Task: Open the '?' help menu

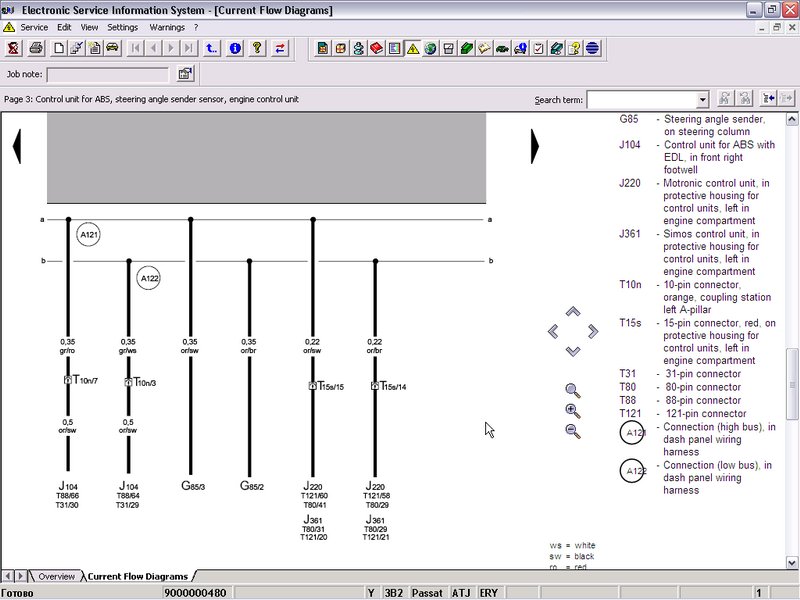Action: (196, 28)
